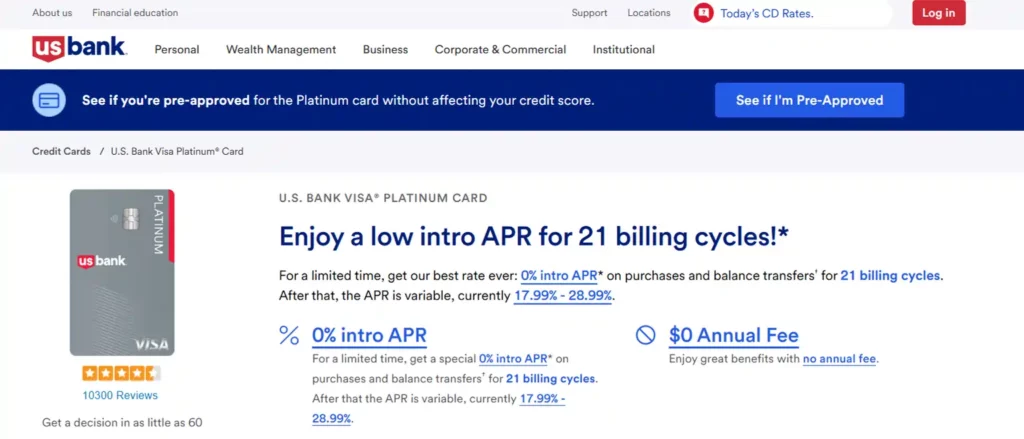Open the Wealth Management menu
Viewport: 1024px width, 439px height.
[x=281, y=49]
